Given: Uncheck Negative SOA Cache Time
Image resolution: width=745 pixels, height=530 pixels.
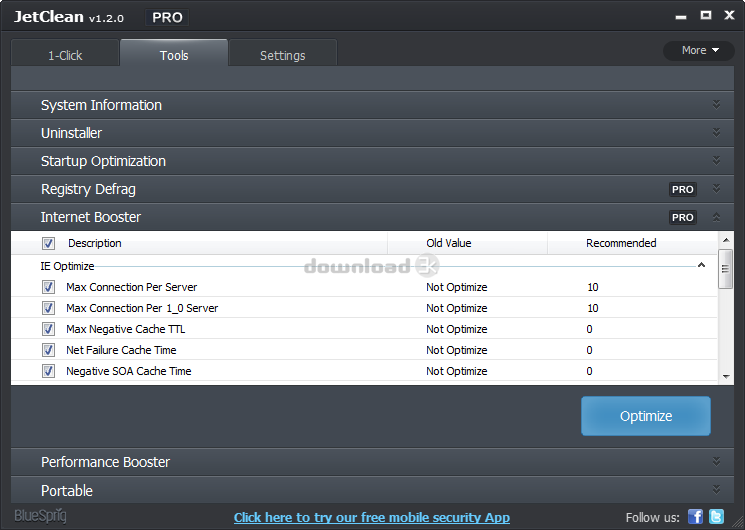Looking at the screenshot, I should point(48,371).
